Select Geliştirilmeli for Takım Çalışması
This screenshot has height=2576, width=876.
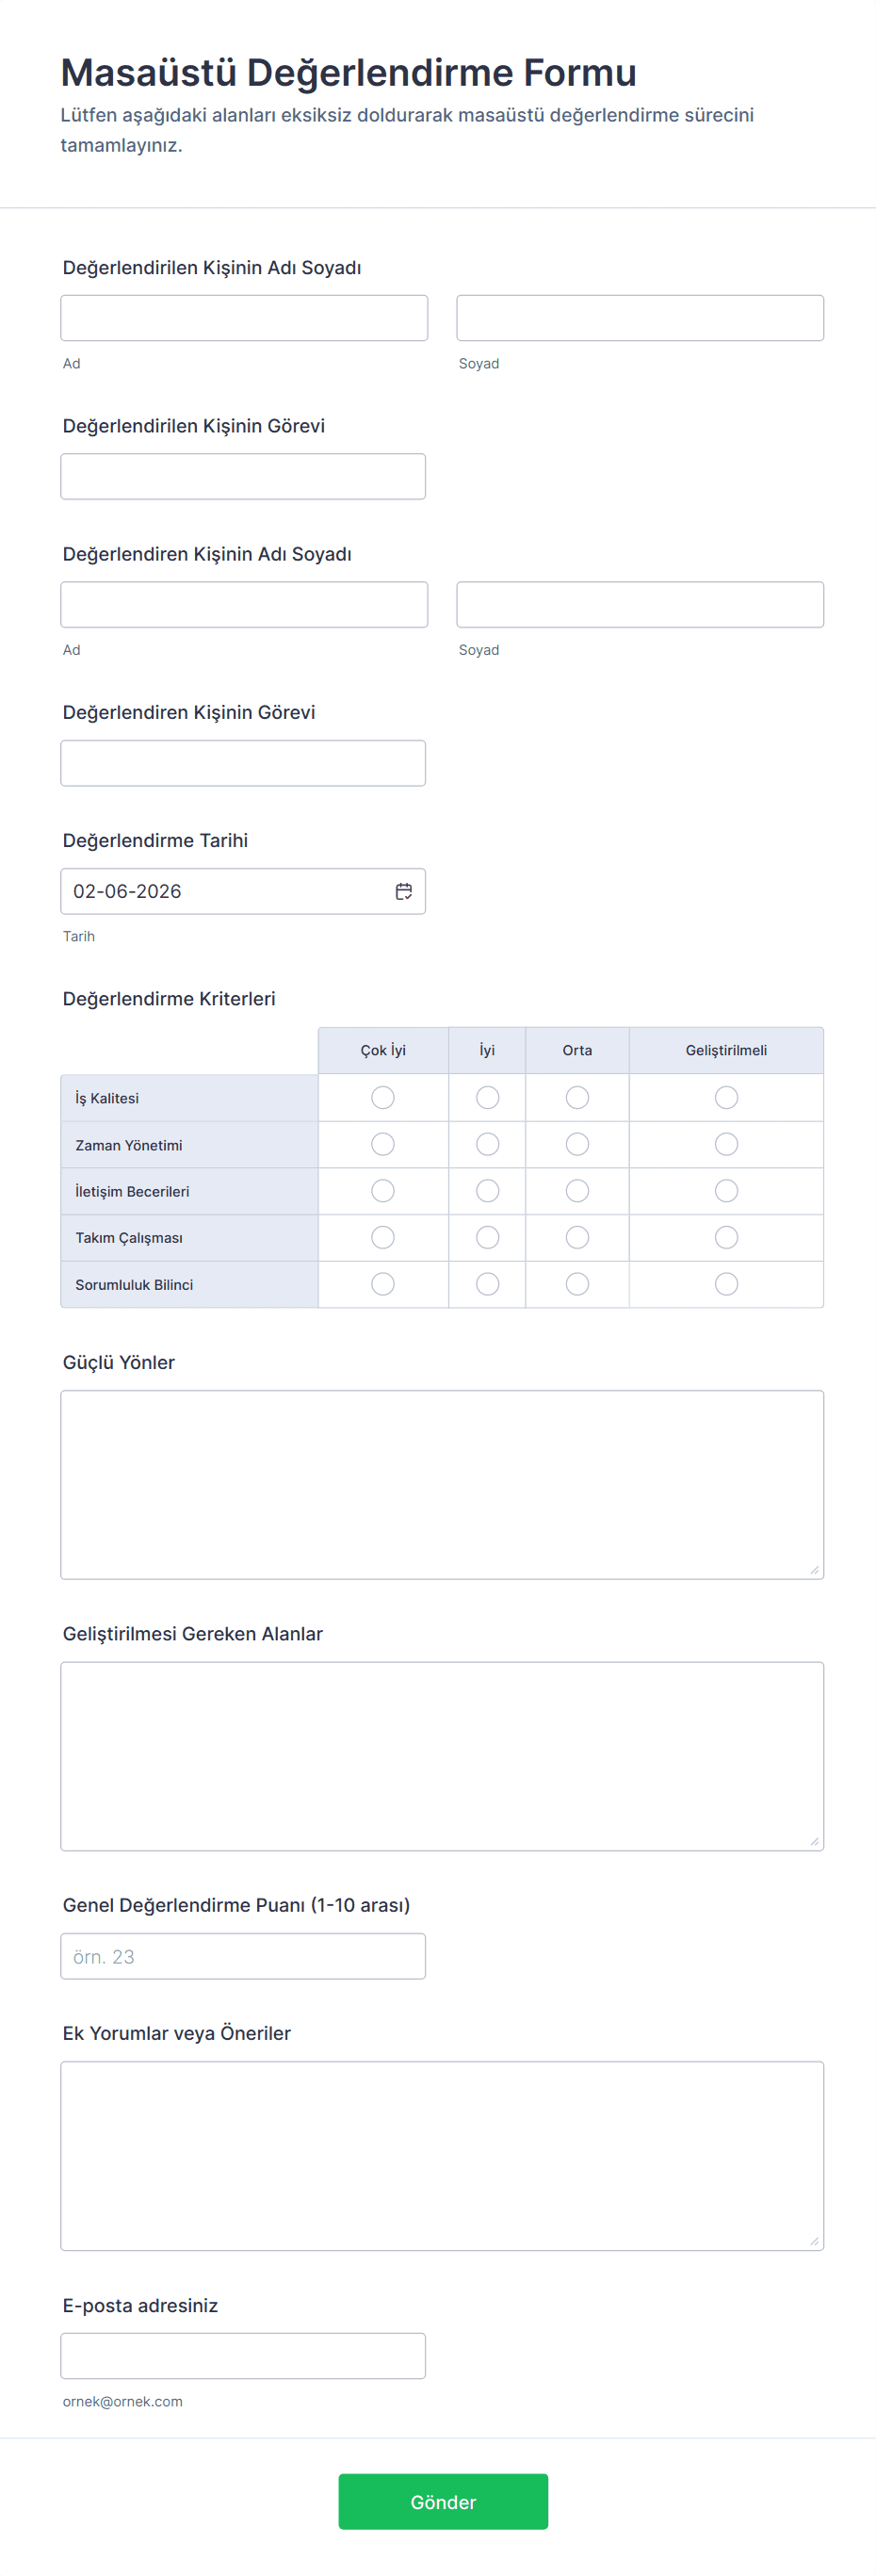click(x=726, y=1237)
